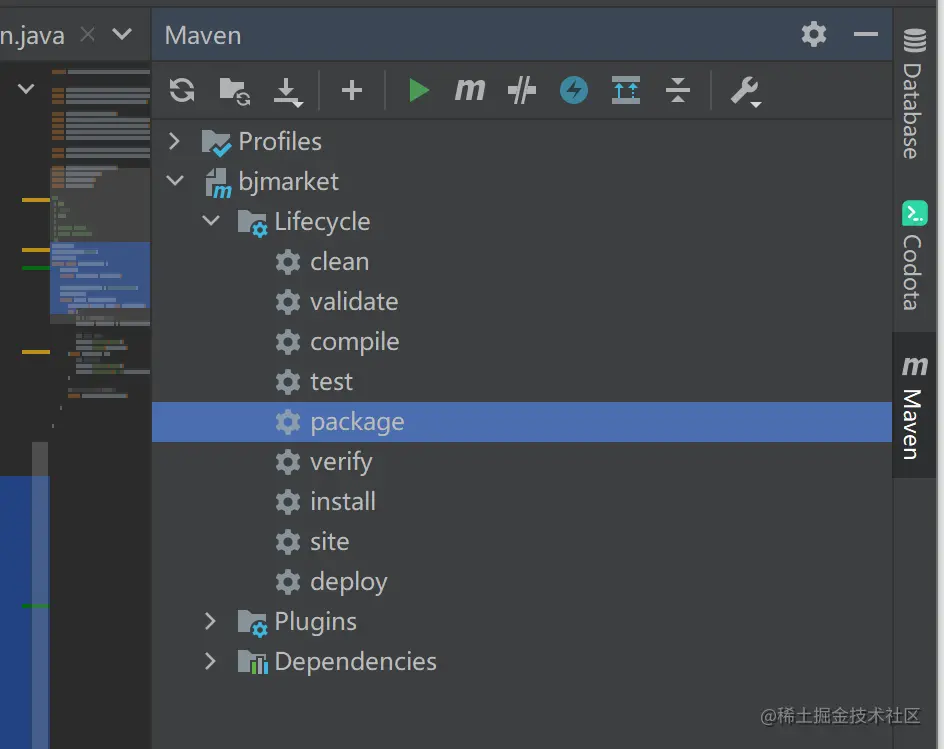
Task: Click the bjmarket Maven project icon
Action: pyautogui.click(x=218, y=182)
